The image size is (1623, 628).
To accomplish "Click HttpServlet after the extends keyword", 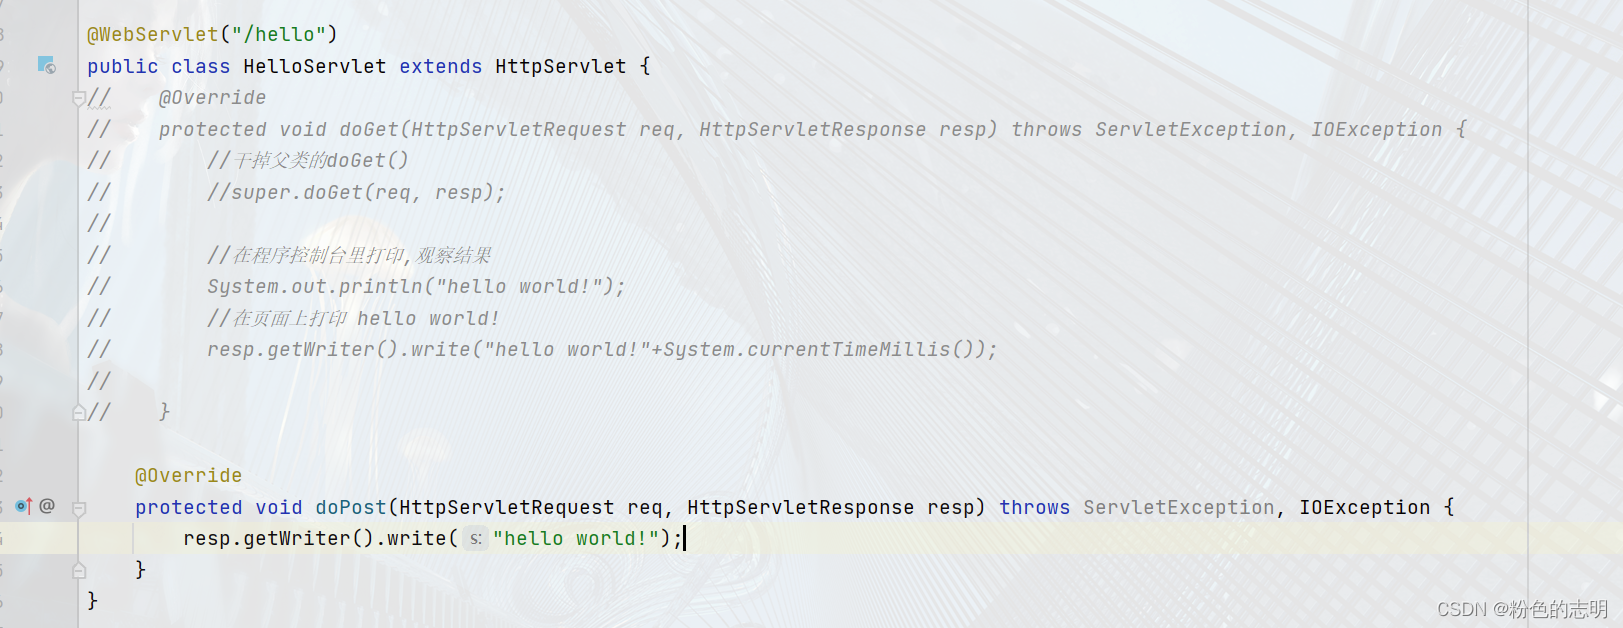I will point(561,66).
